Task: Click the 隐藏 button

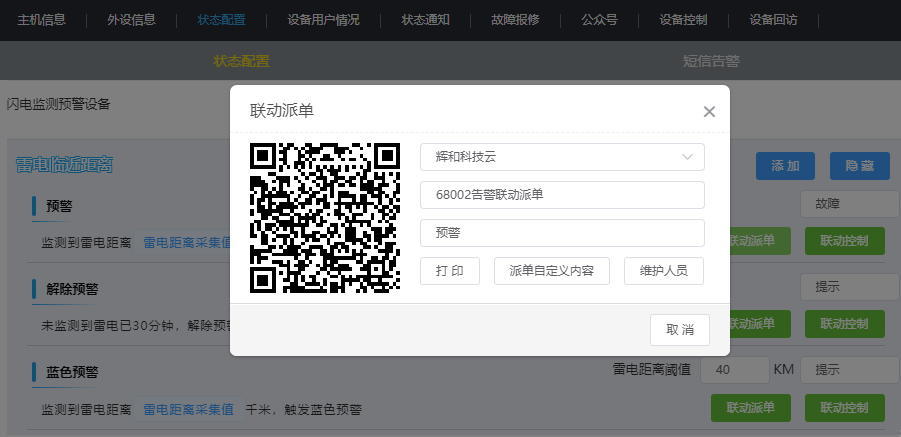Action: (860, 166)
